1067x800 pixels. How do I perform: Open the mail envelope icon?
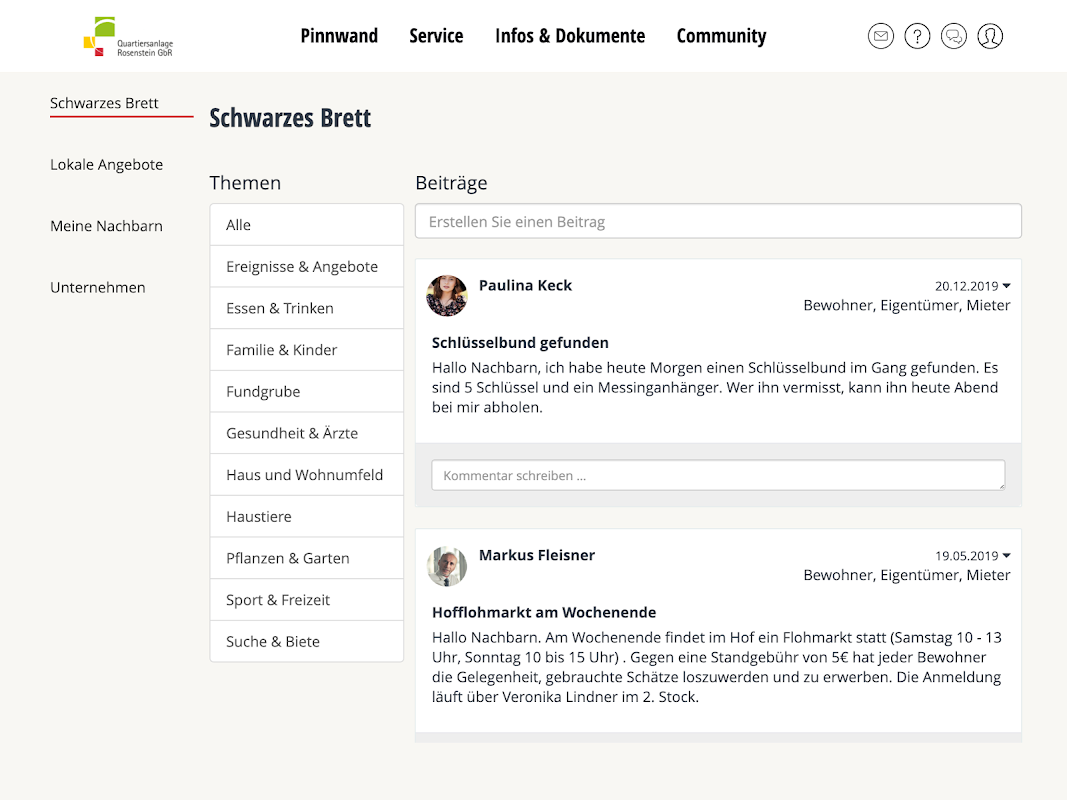(880, 37)
